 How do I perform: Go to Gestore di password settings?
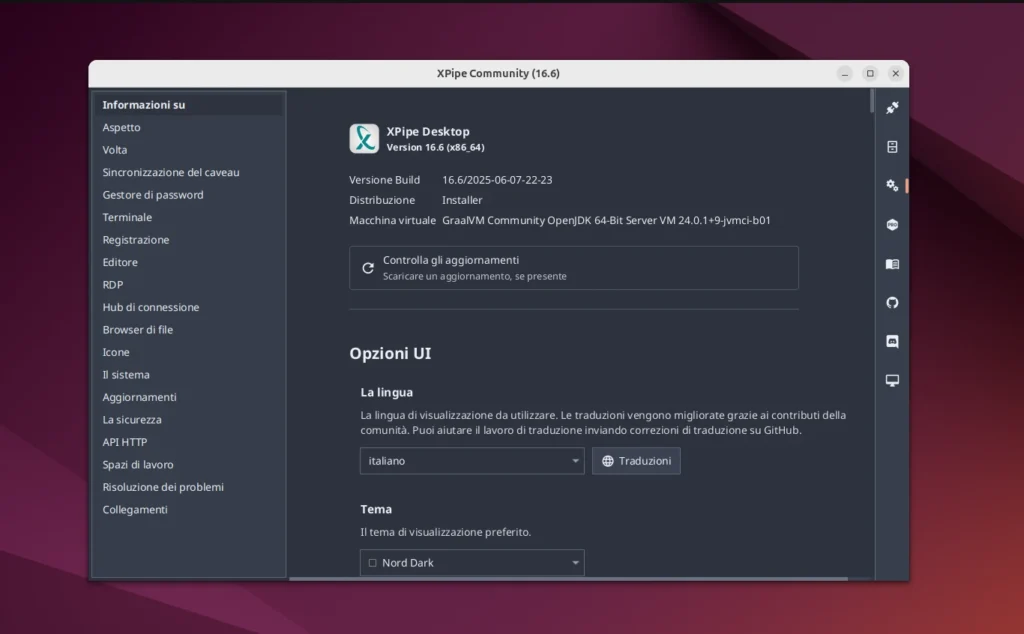[x=153, y=195]
